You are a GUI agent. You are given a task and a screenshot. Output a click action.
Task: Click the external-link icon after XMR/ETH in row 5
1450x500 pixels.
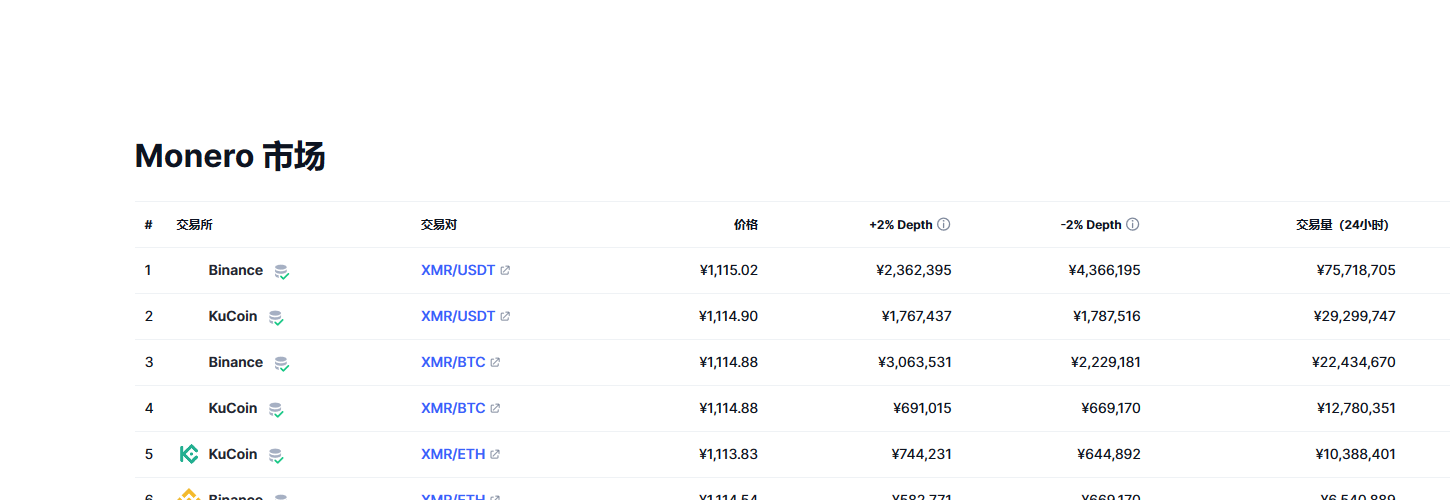tap(495, 455)
